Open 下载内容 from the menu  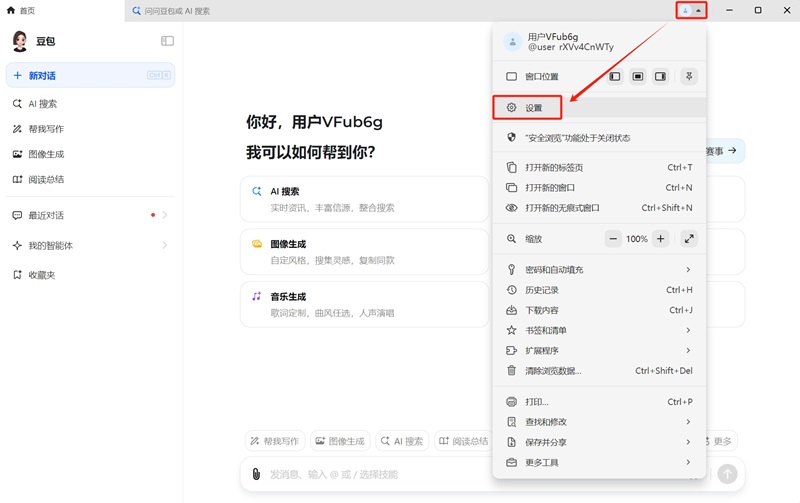(x=599, y=310)
